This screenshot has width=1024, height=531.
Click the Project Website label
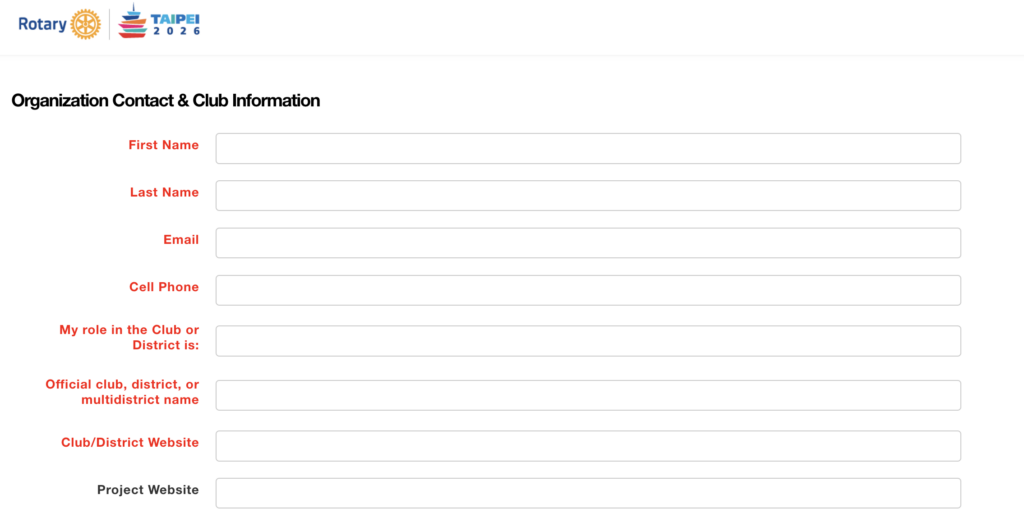pos(148,490)
